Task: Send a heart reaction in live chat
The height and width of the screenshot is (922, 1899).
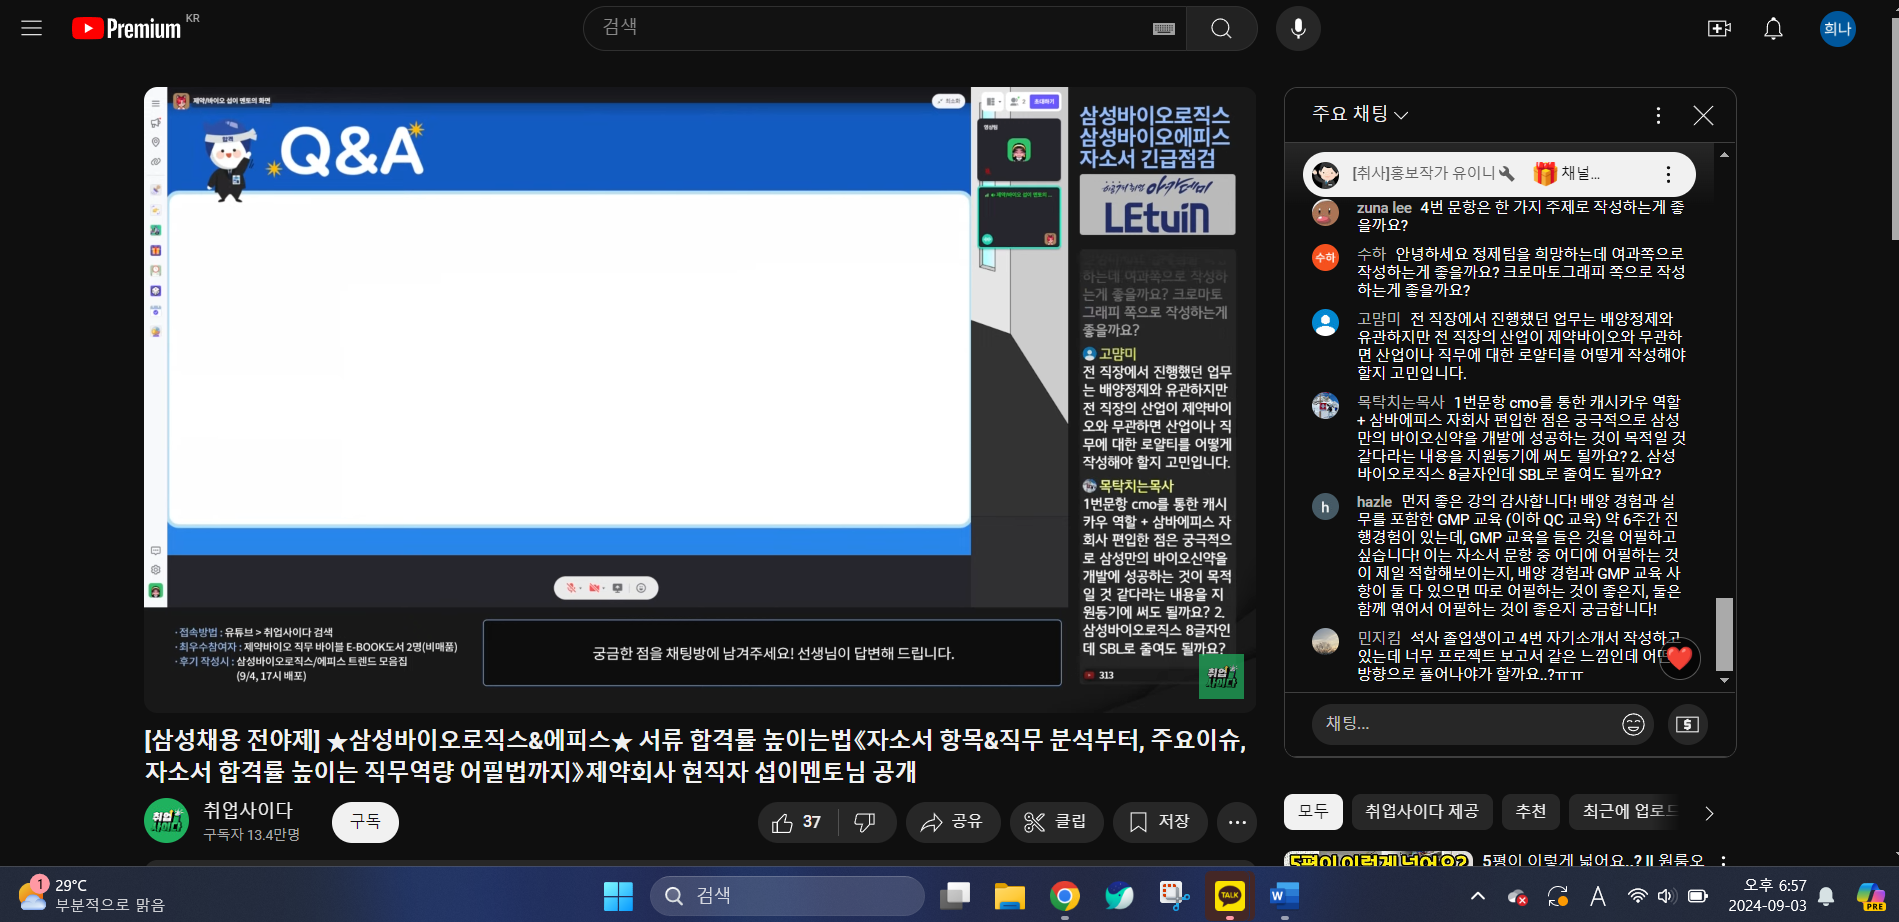Action: click(x=1679, y=658)
